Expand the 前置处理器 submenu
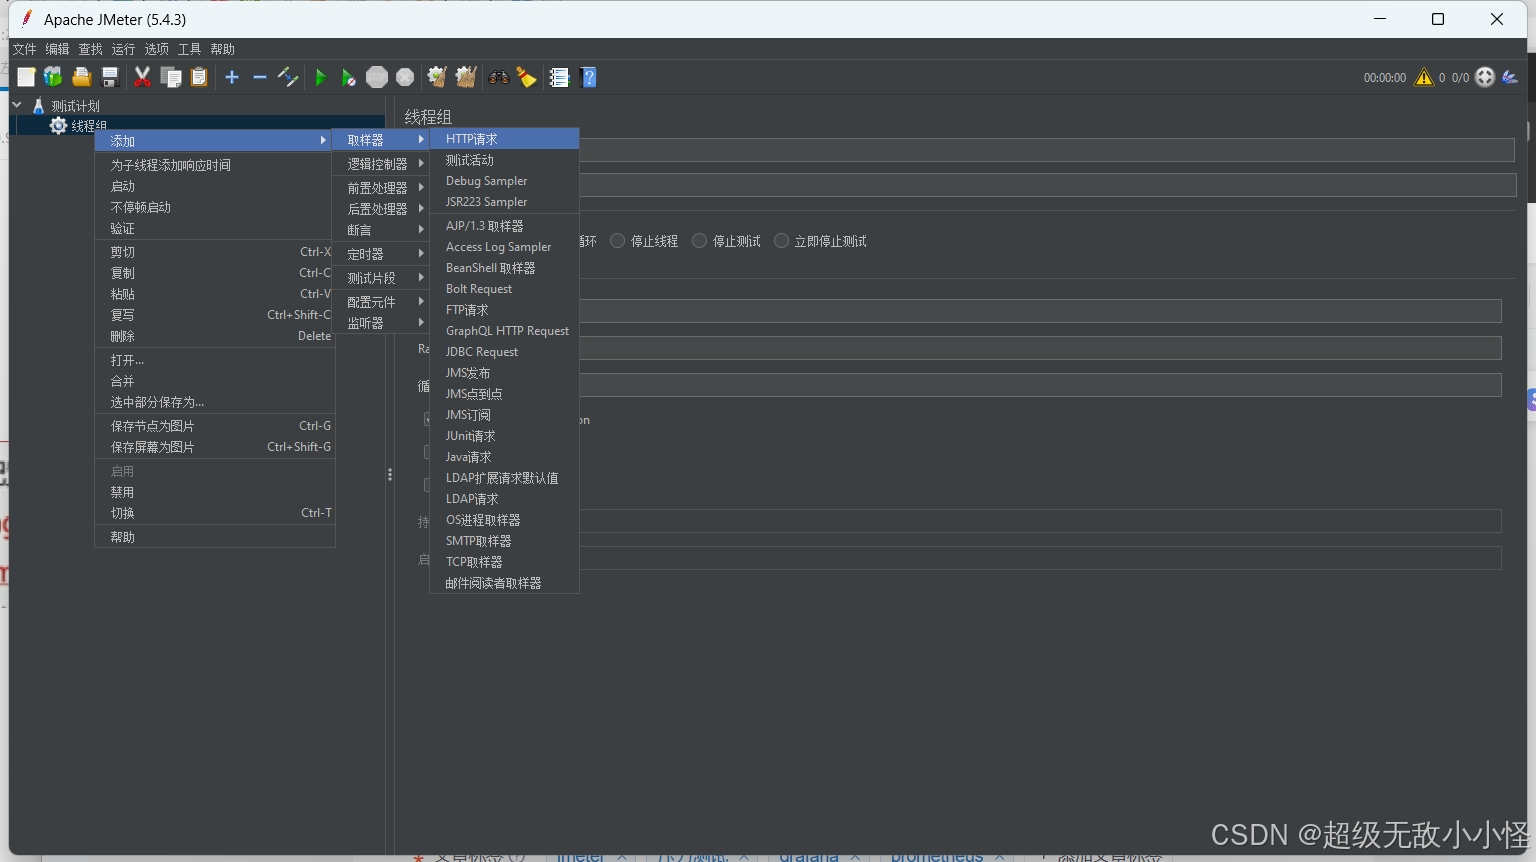 (x=382, y=188)
